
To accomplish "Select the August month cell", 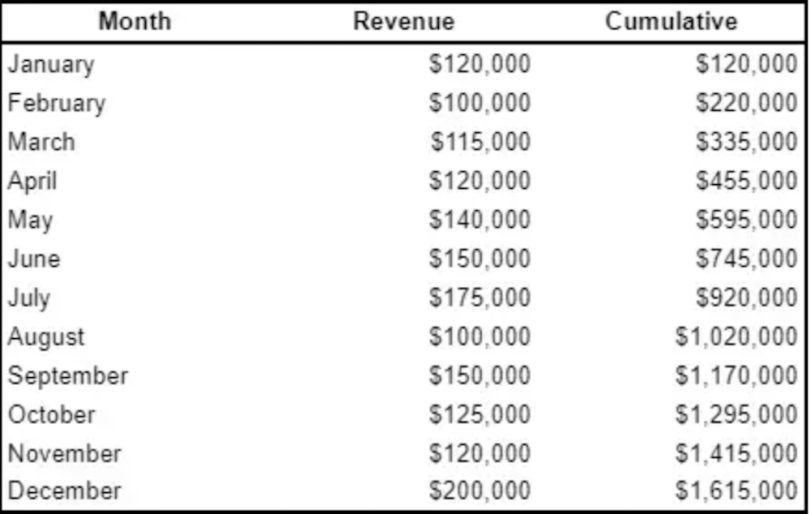I will 46,337.
